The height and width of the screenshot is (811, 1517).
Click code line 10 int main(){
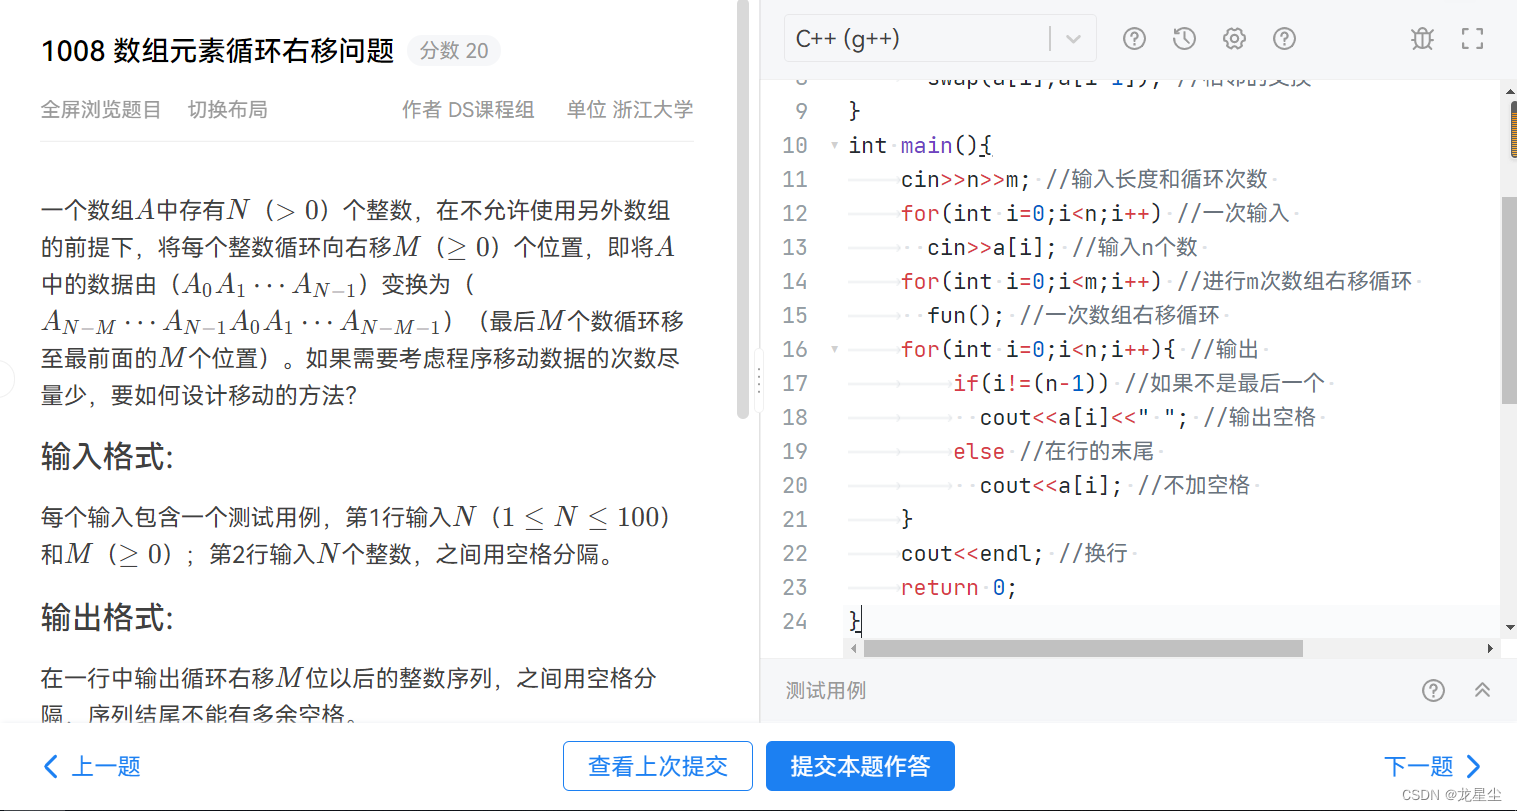[x=920, y=146]
